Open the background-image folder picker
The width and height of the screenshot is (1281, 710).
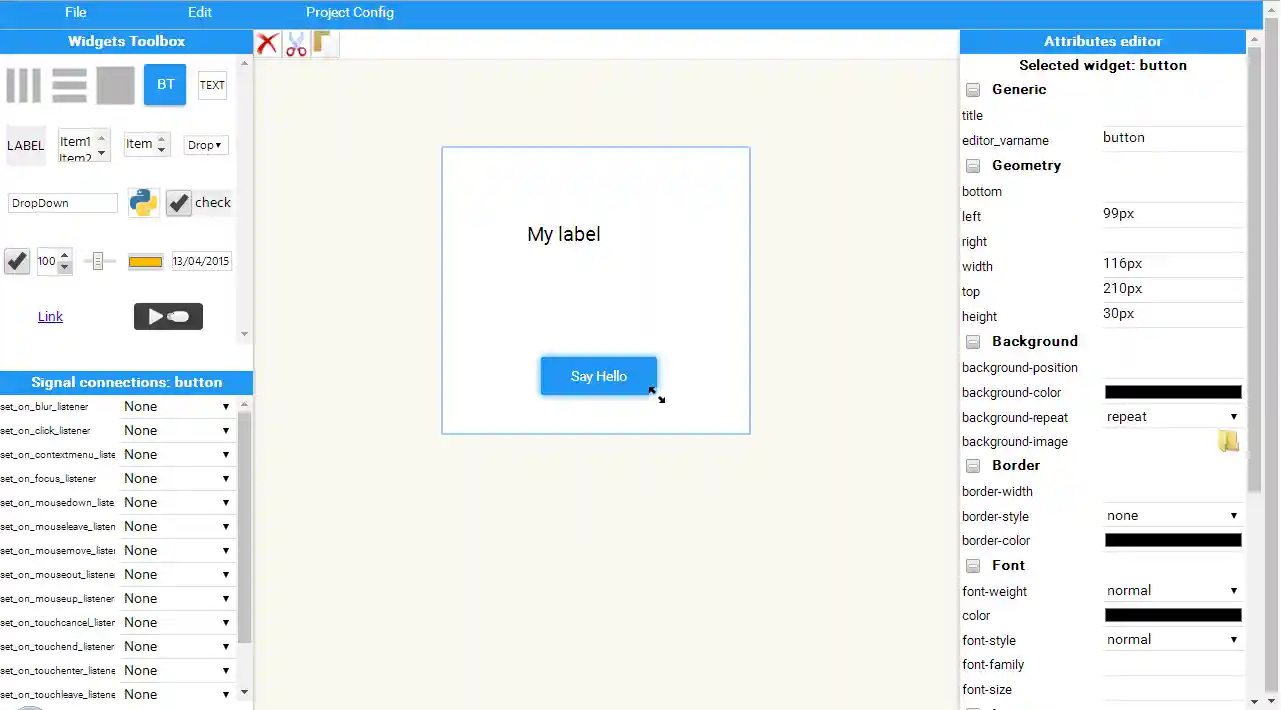1229,441
